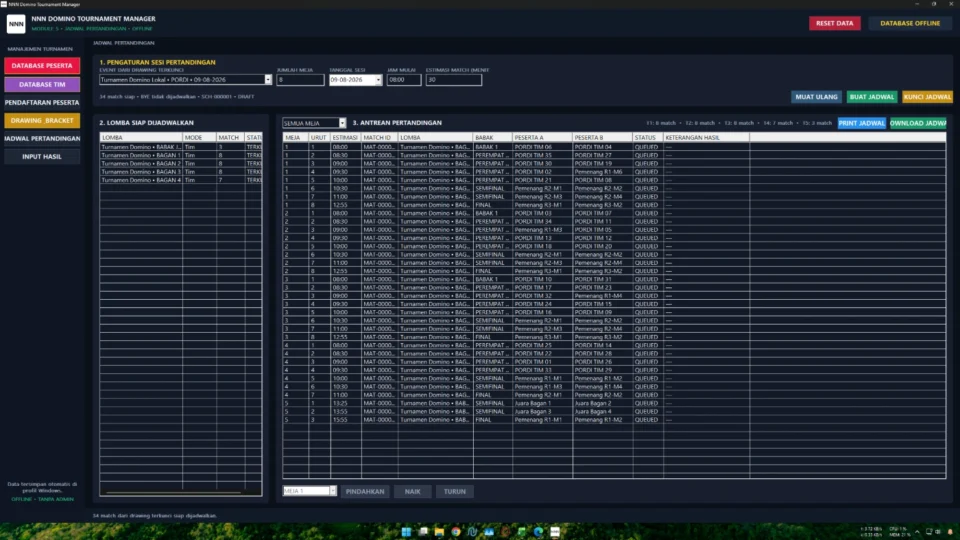Click Keterangan Hasil column header
This screenshot has height=540, width=960.
706,138
